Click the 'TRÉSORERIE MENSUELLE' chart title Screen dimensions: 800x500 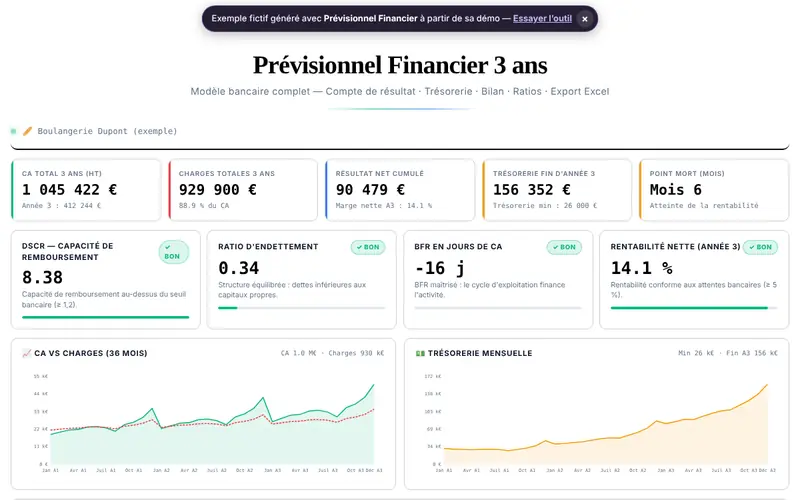coord(480,353)
